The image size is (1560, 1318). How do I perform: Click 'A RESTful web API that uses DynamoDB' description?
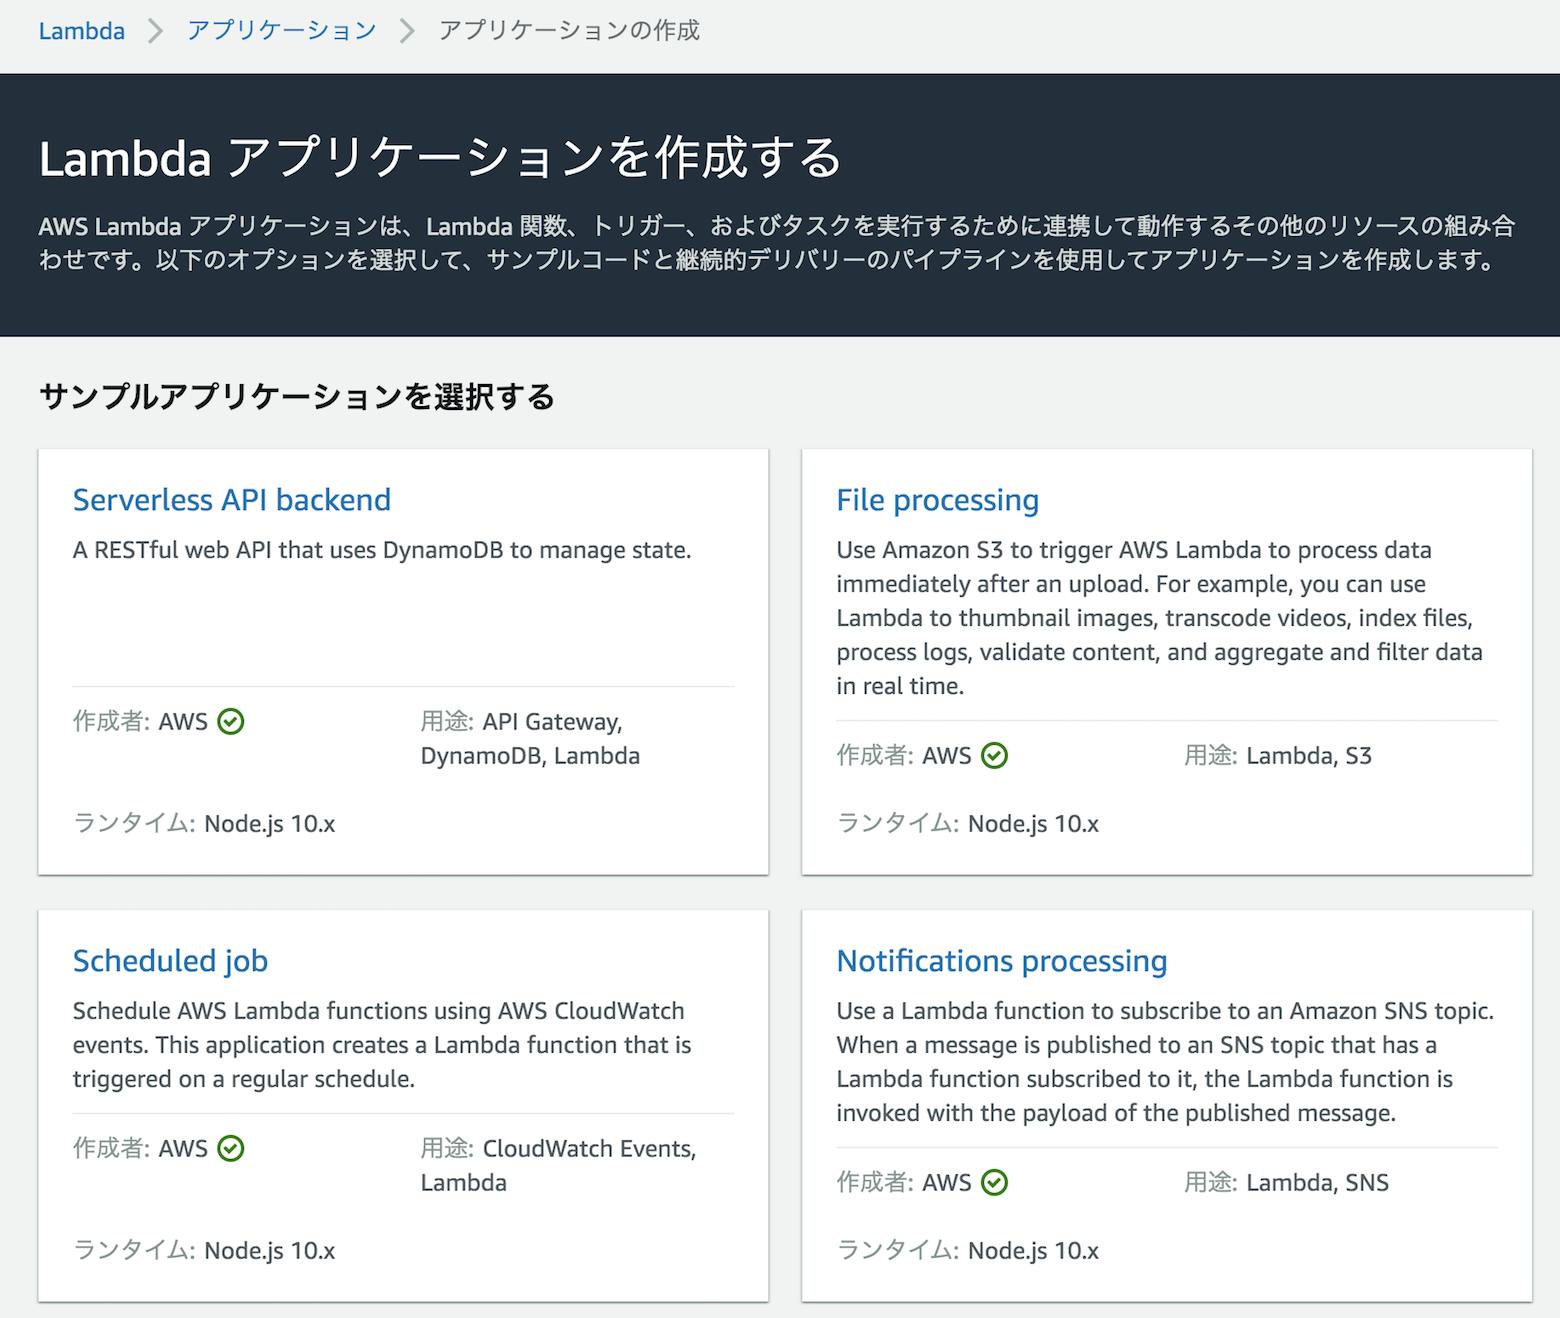point(382,550)
